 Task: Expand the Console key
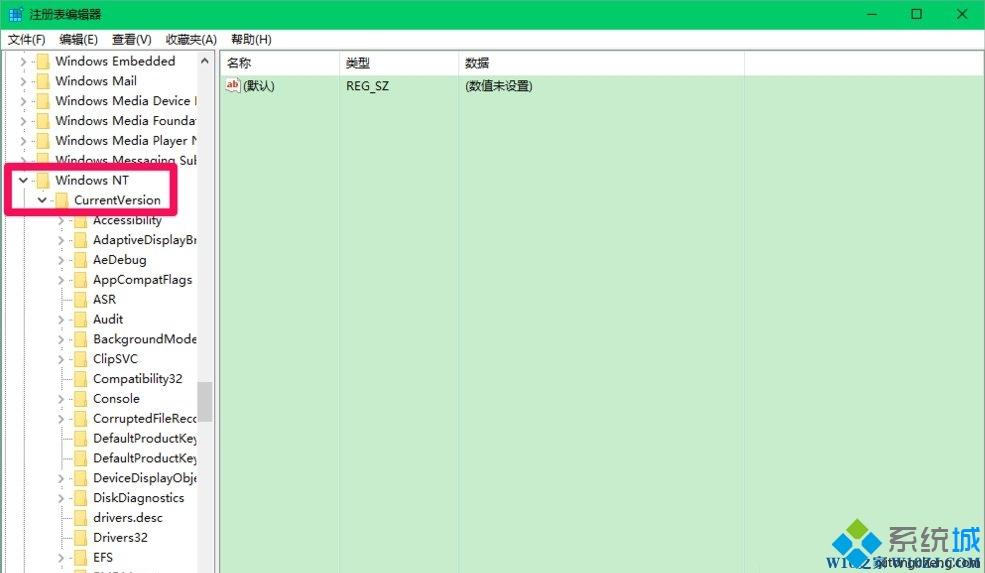[x=61, y=399]
